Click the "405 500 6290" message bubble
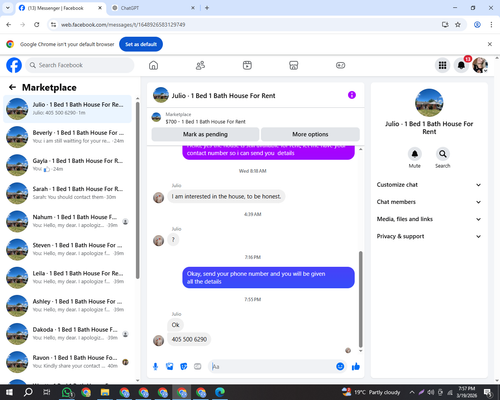 (x=189, y=339)
